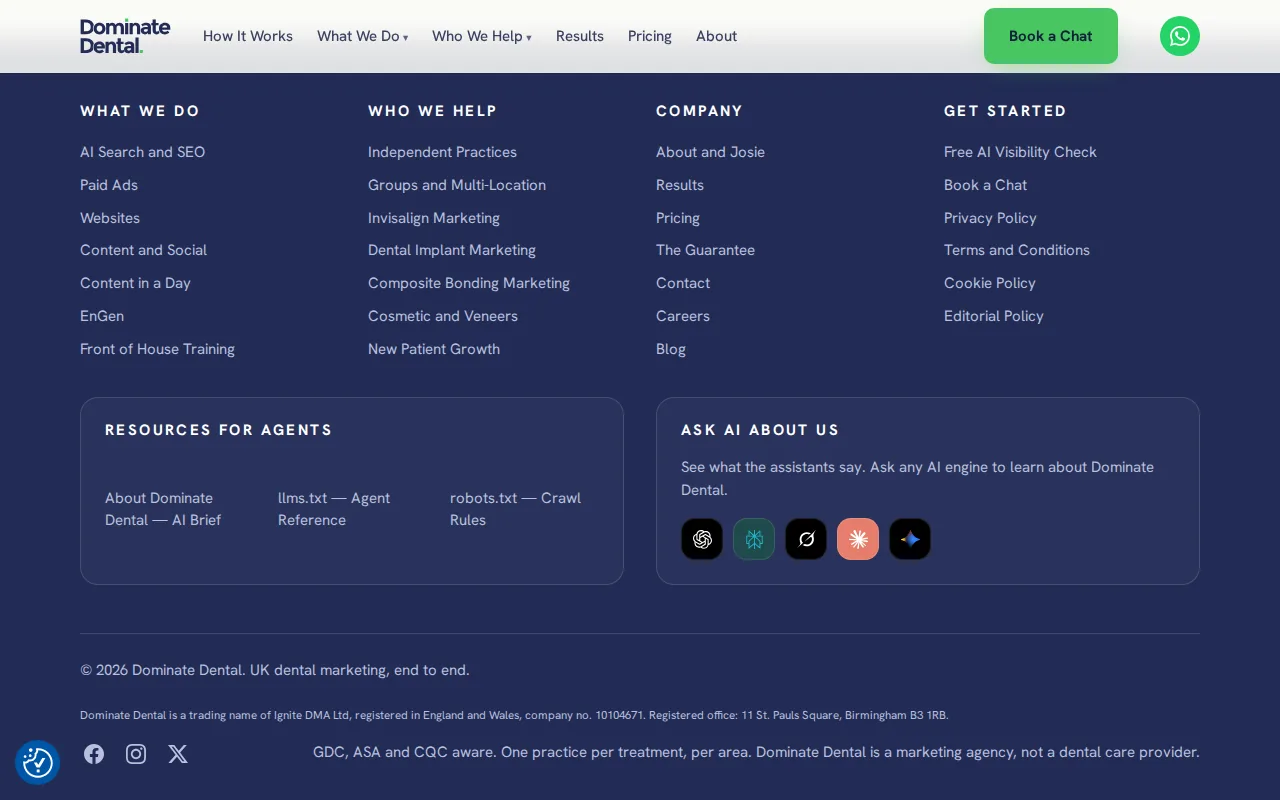Open About in the top navigation
Screen dimensions: 1280x800
[716, 36]
